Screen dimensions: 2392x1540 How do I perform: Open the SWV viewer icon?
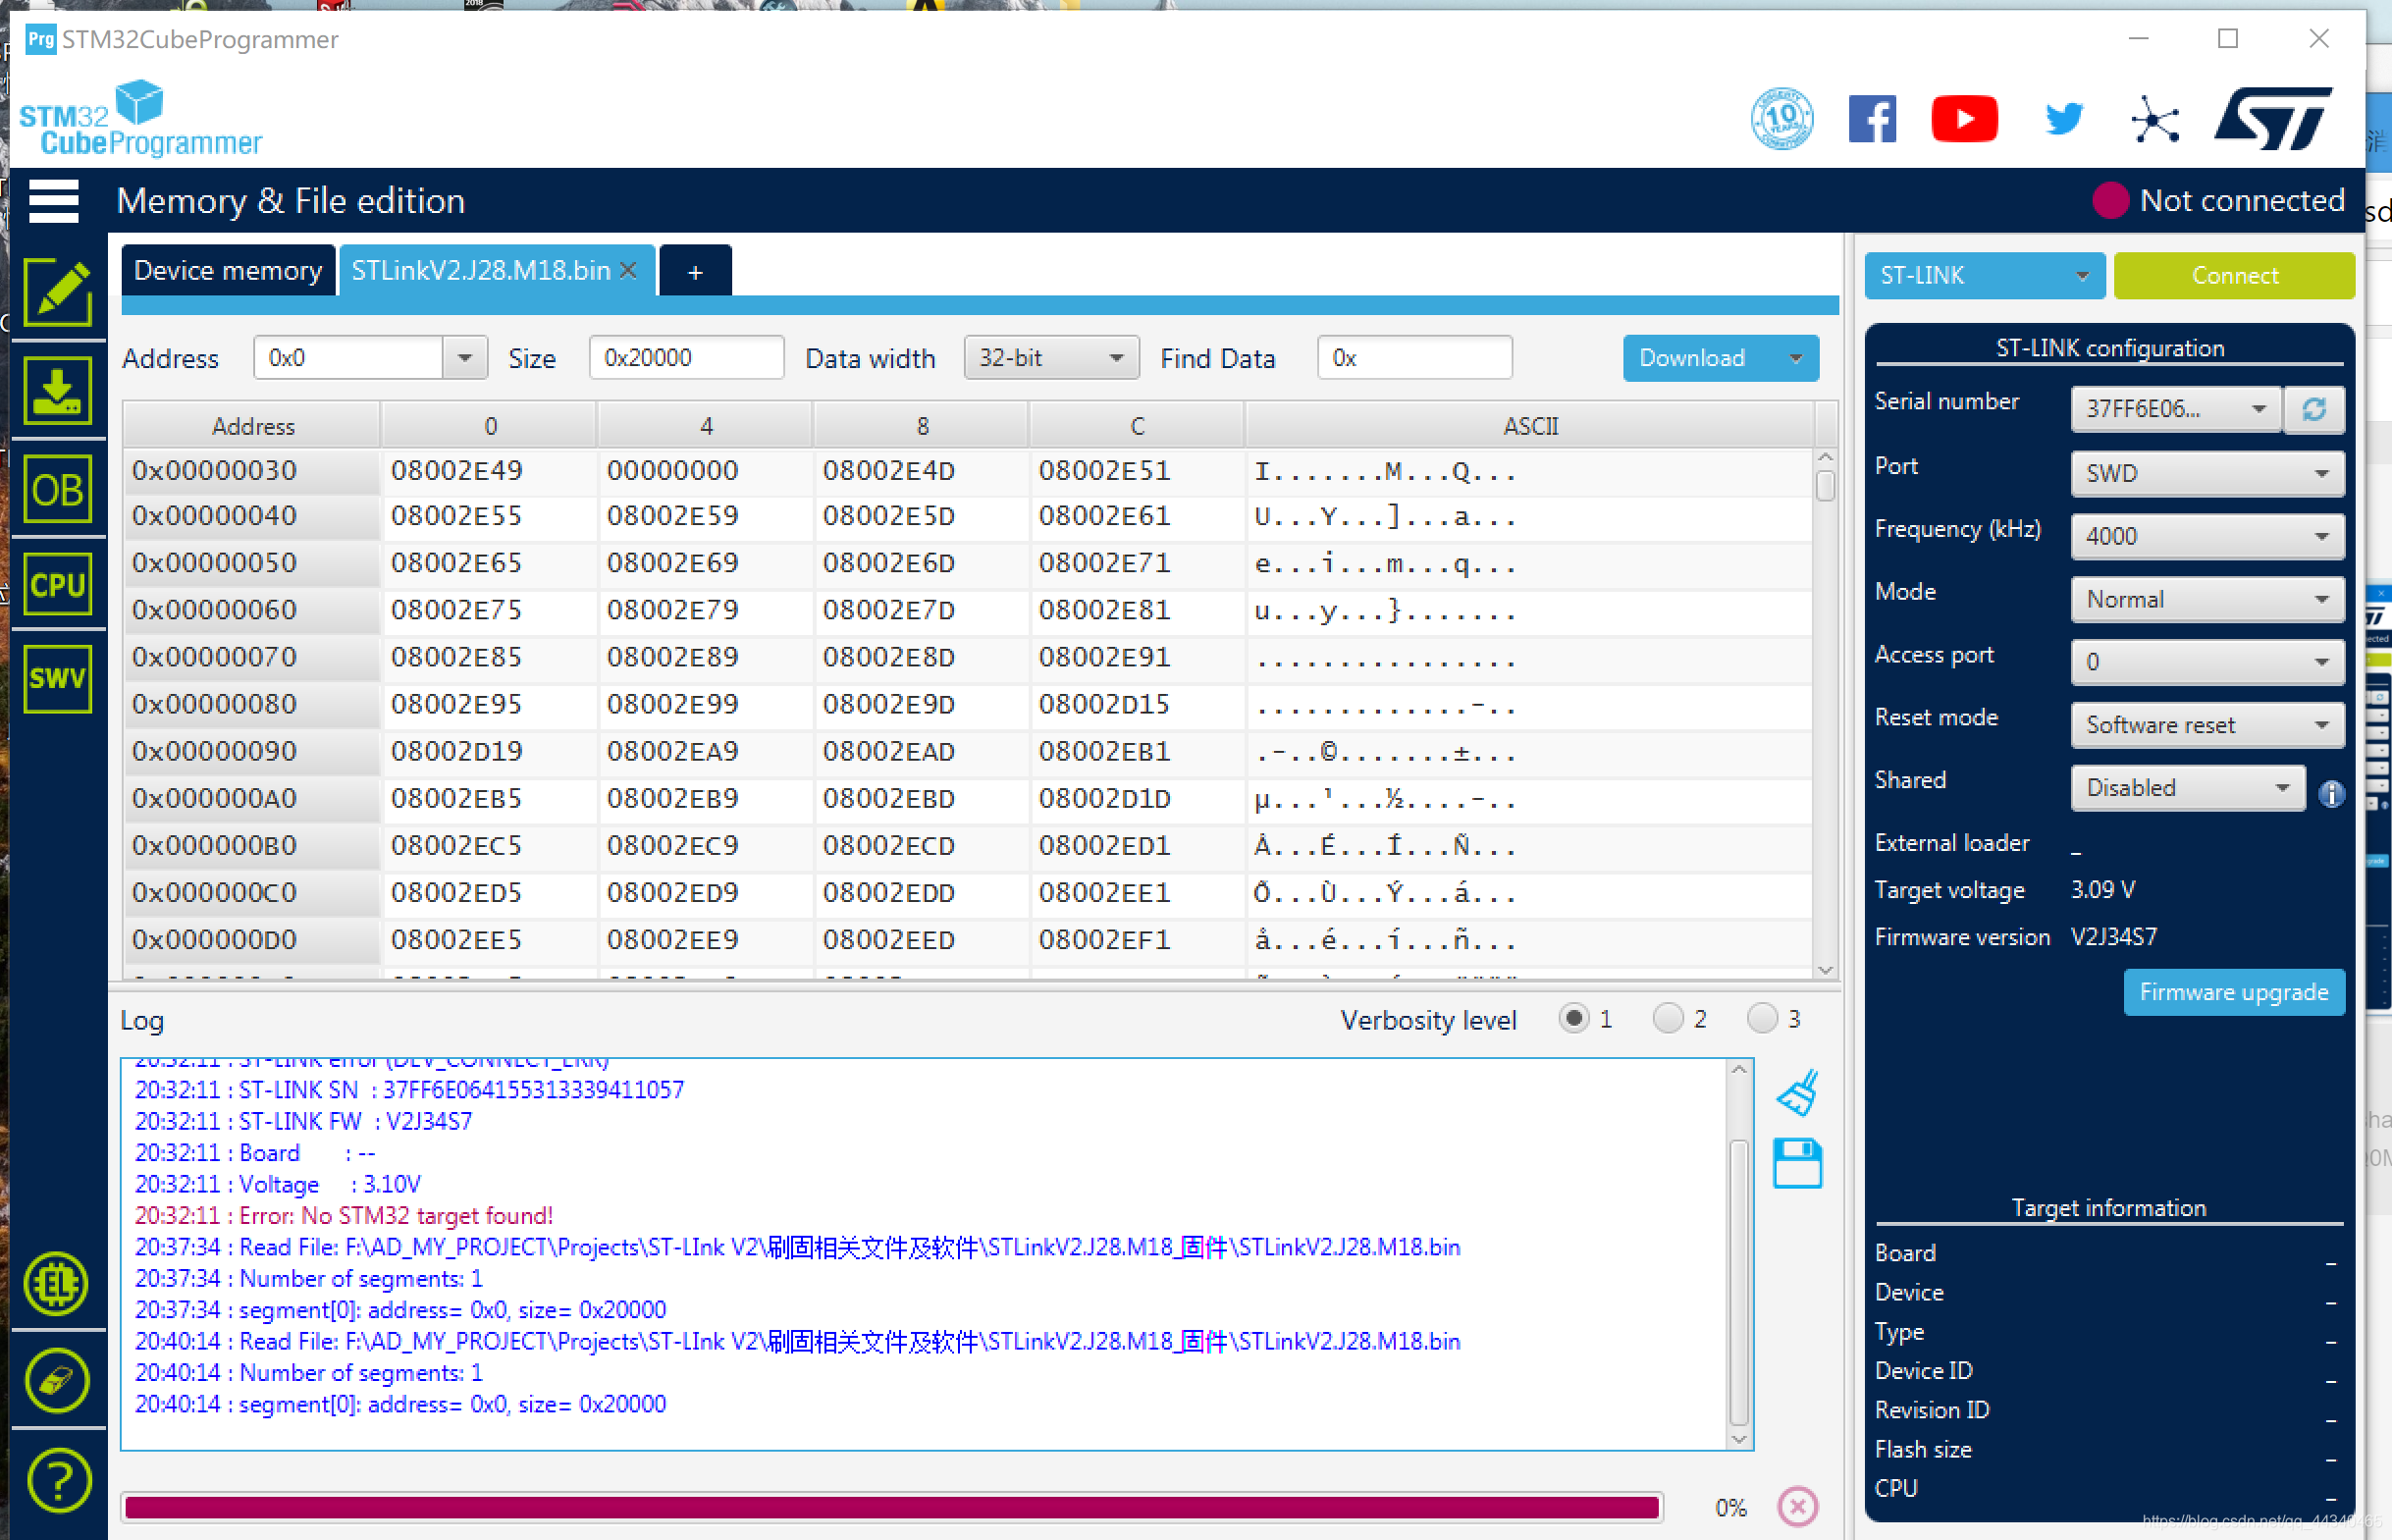58,678
